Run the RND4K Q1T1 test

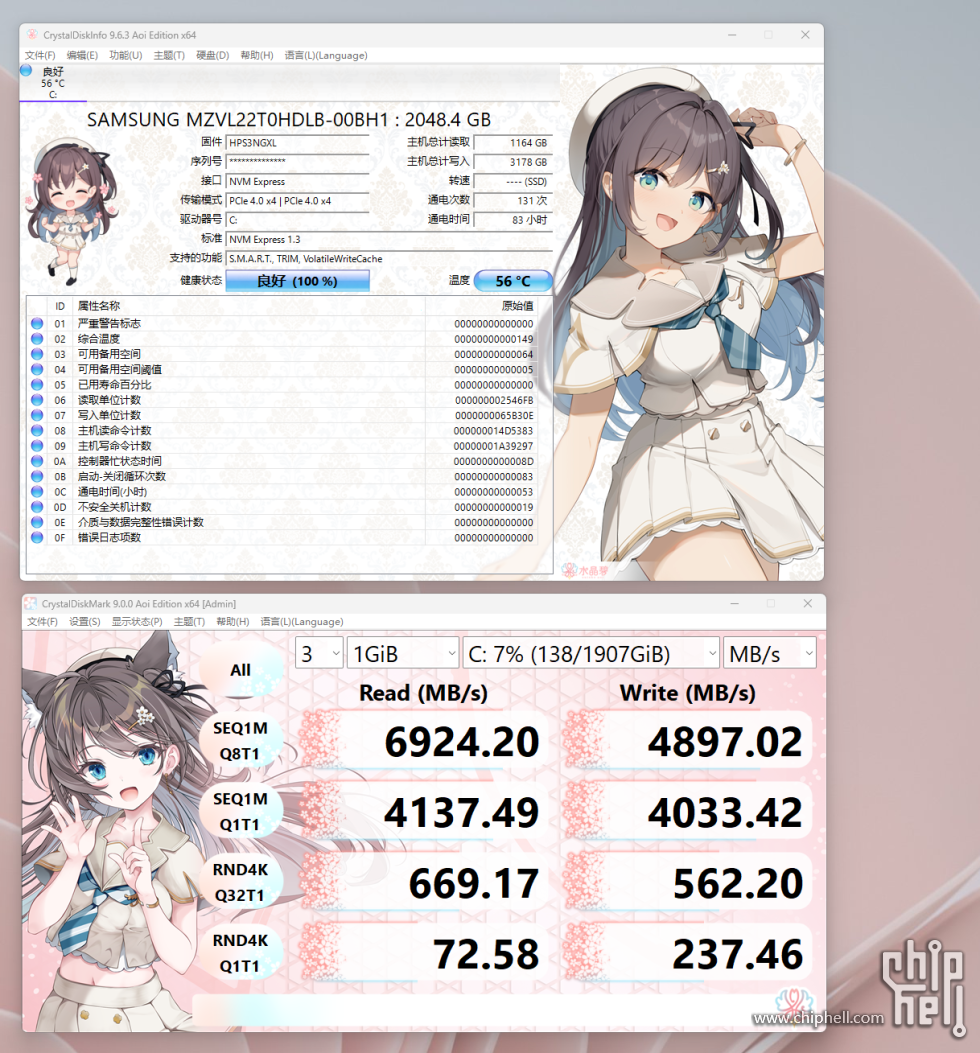pos(240,953)
